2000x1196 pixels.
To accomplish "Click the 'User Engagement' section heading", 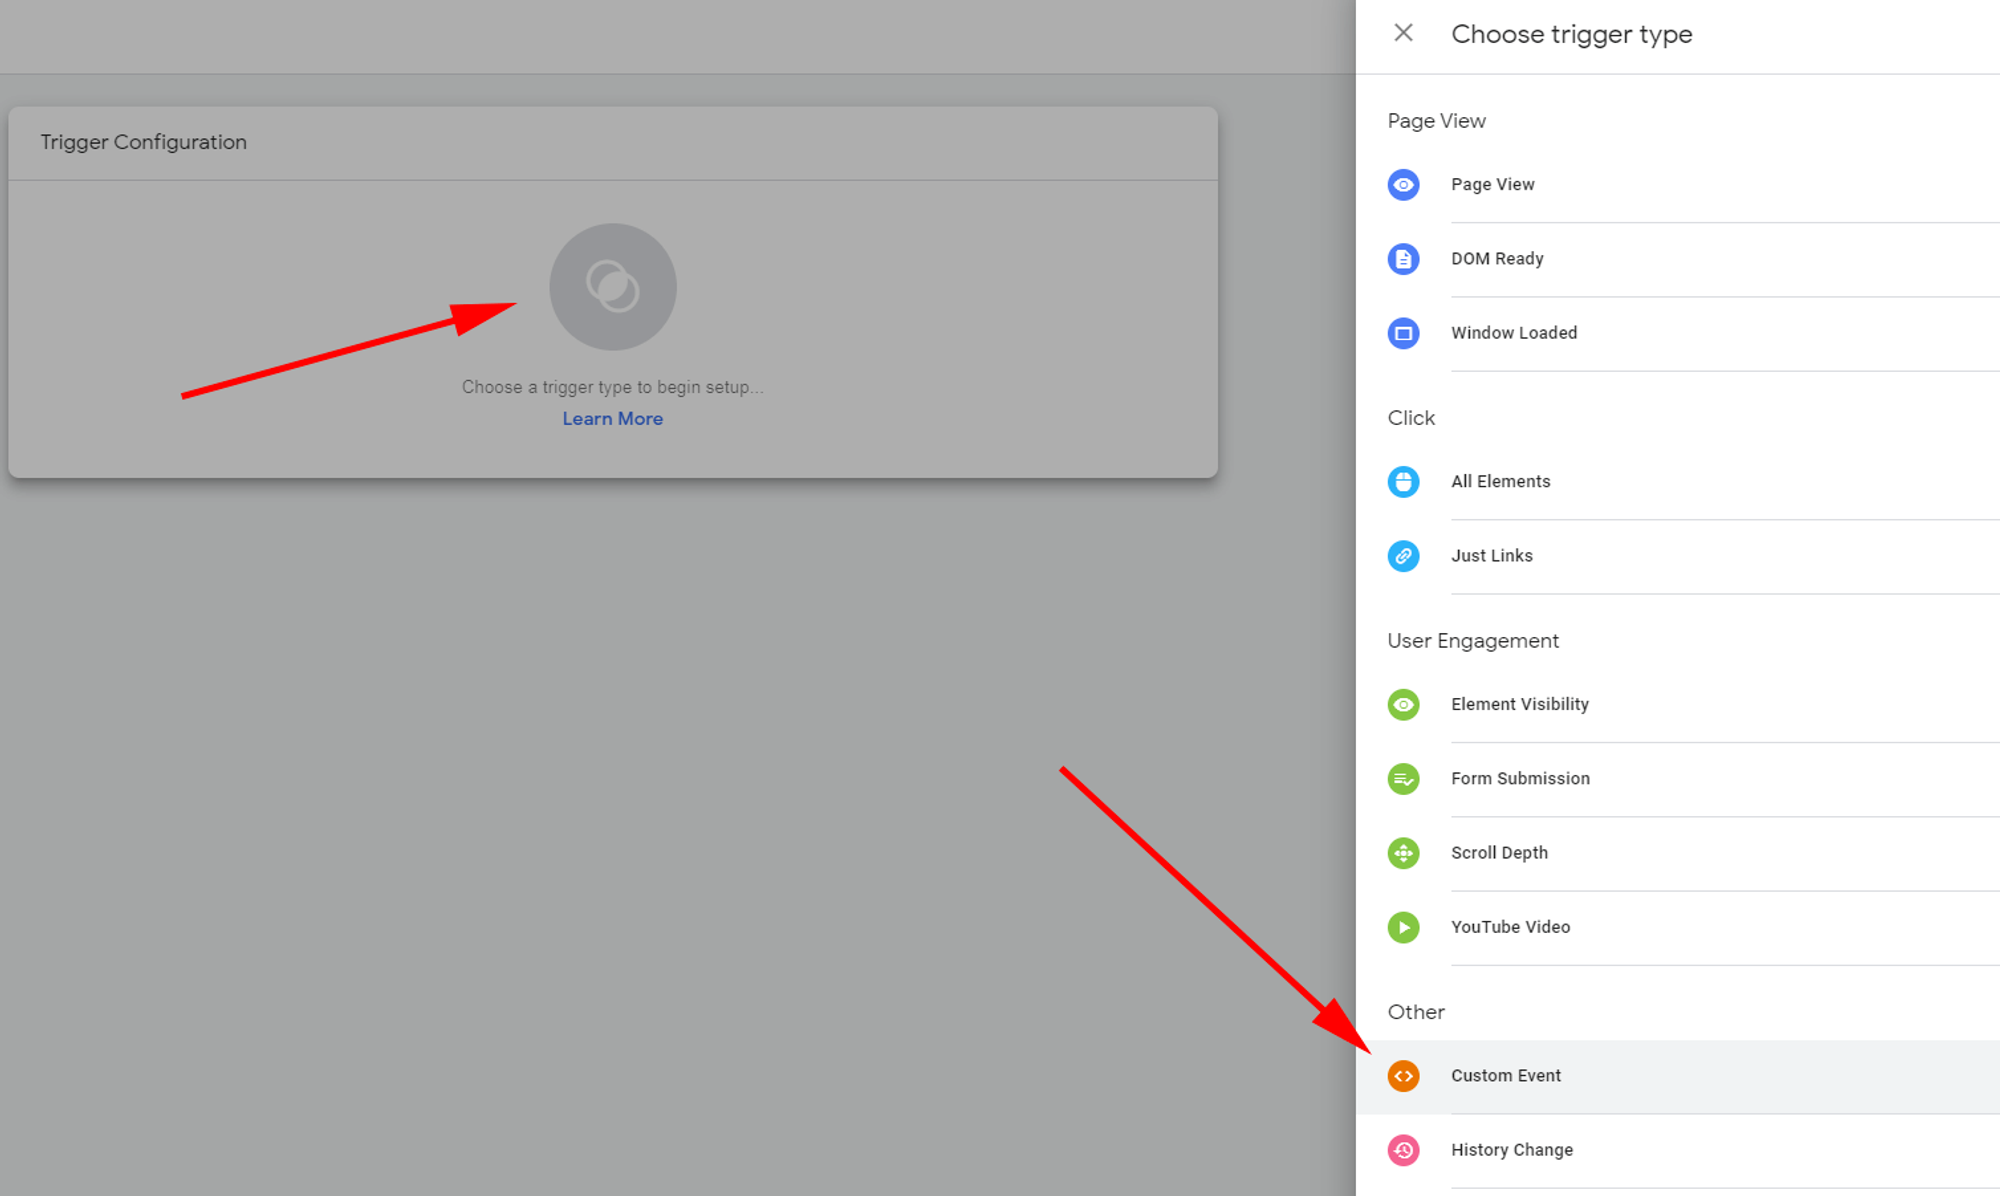I will (1473, 641).
